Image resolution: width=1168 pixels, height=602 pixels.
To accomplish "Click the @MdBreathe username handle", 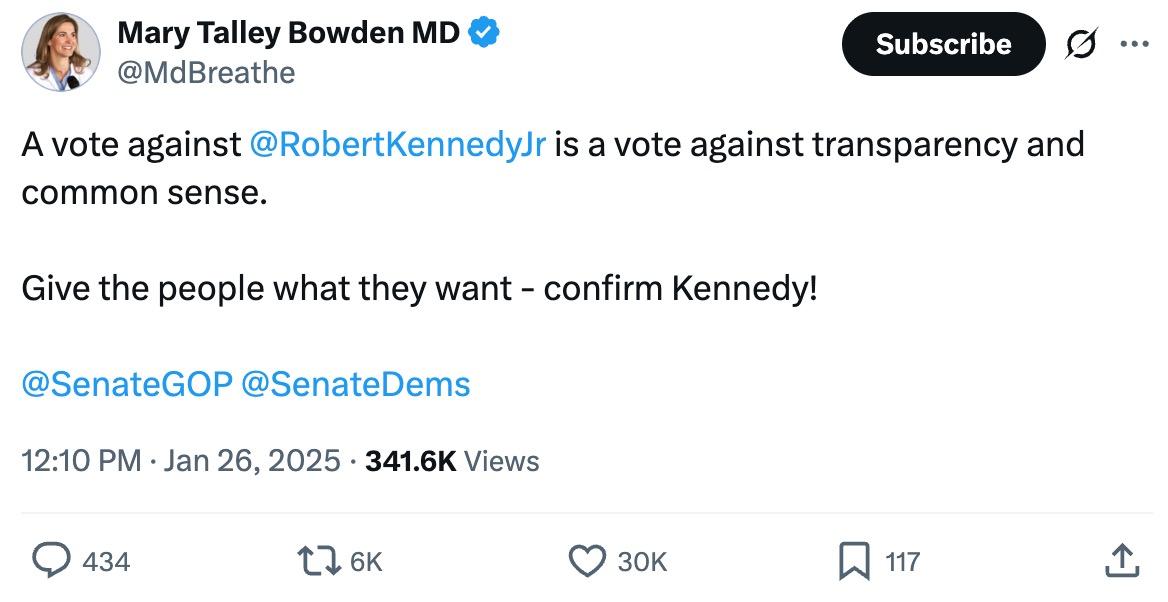I will [x=206, y=73].
